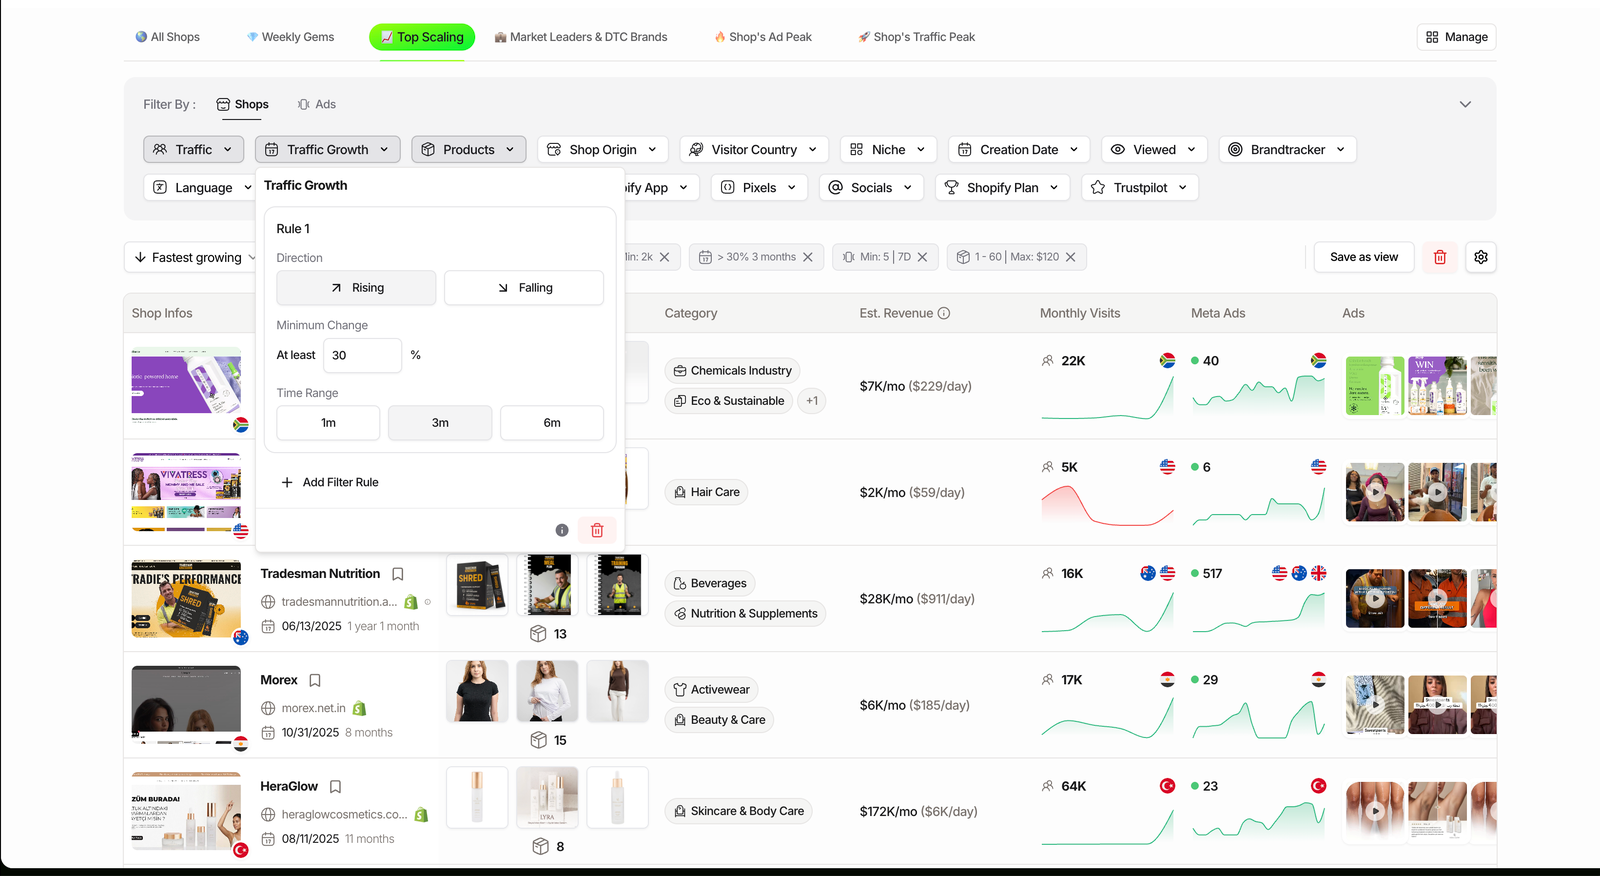Click Save as view button
1600x876 pixels.
[x=1364, y=257]
